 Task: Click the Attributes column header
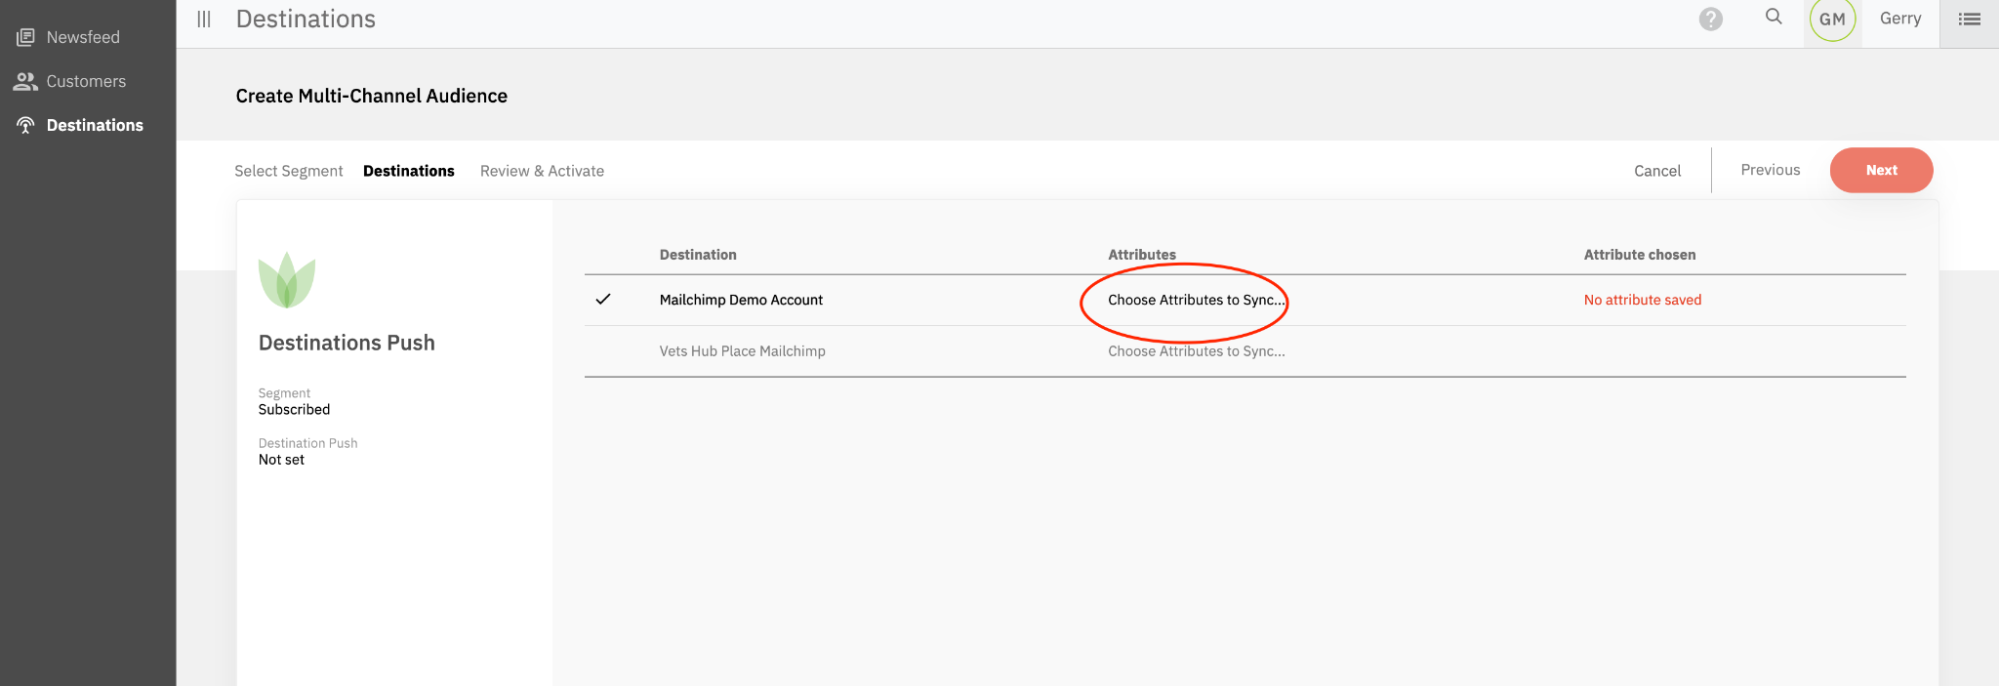point(1142,255)
